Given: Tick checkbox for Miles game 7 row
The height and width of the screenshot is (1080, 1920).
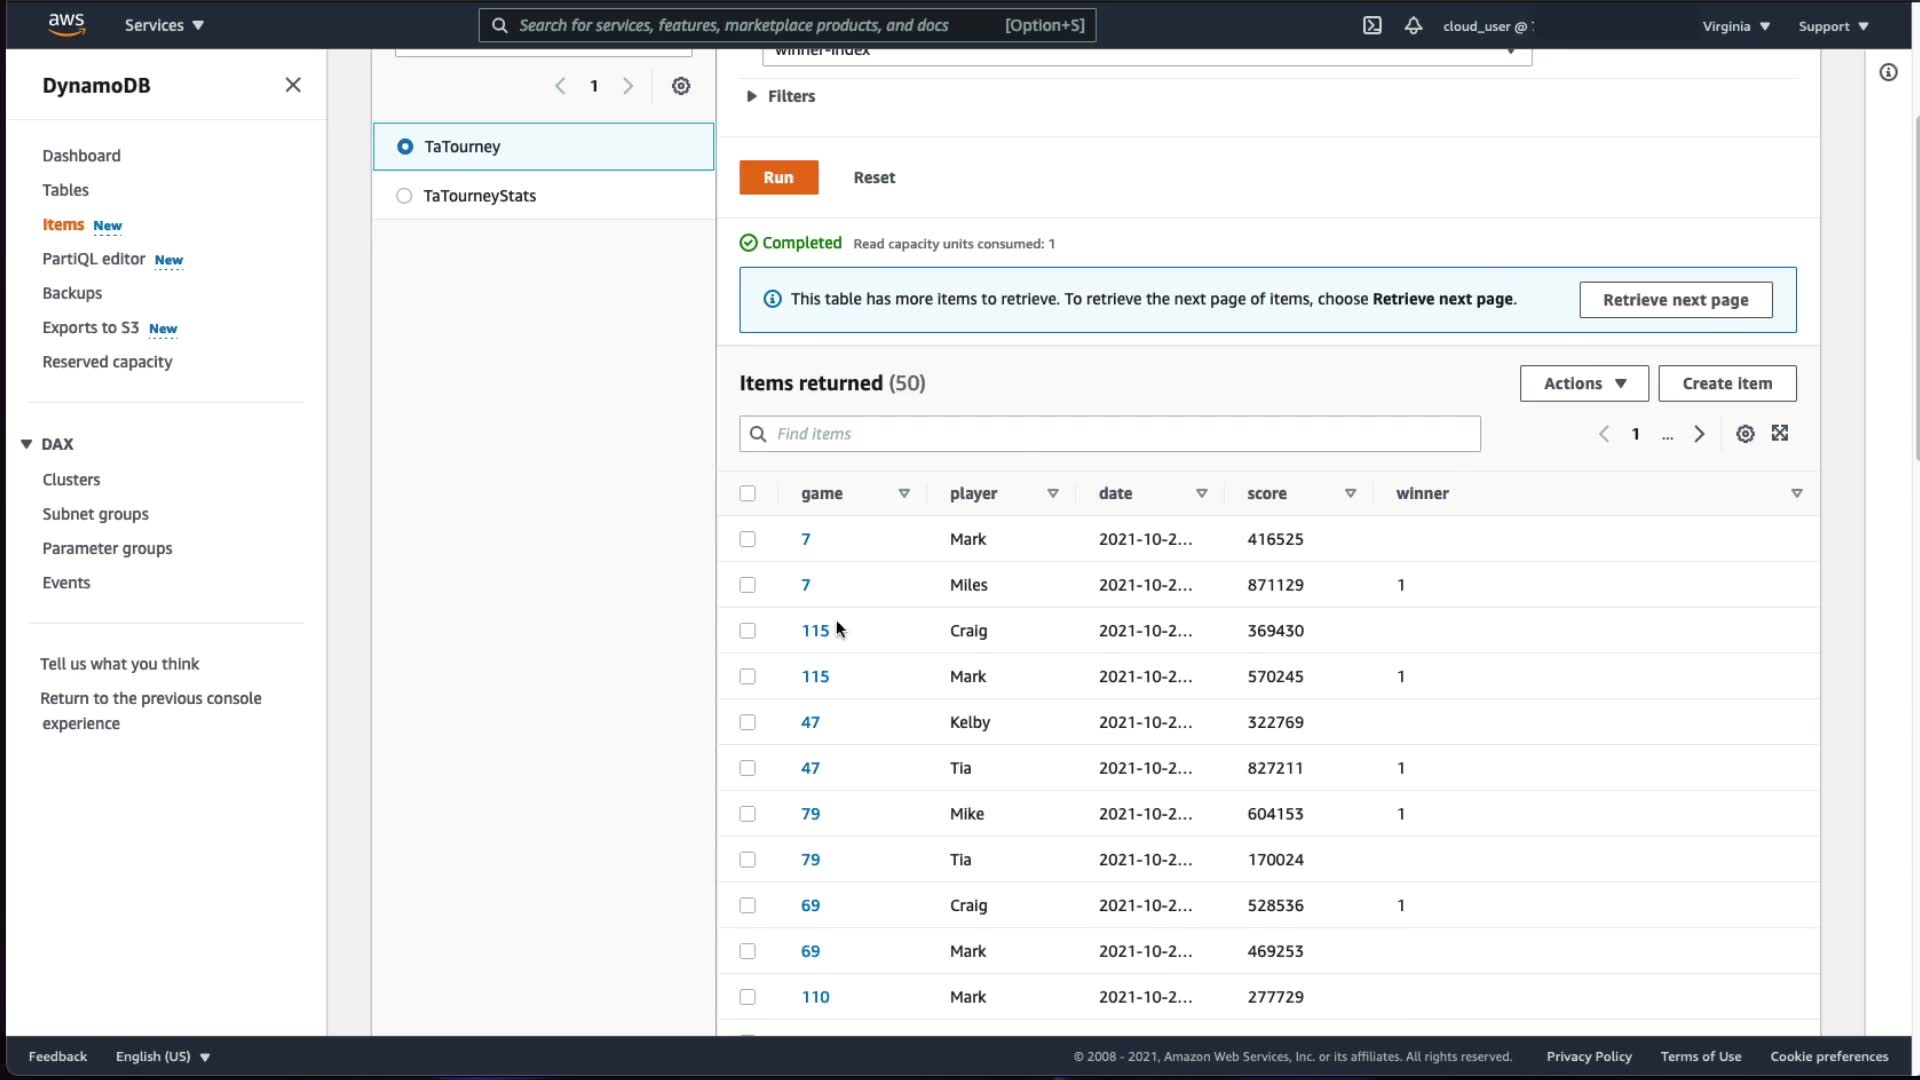Looking at the screenshot, I should point(747,585).
